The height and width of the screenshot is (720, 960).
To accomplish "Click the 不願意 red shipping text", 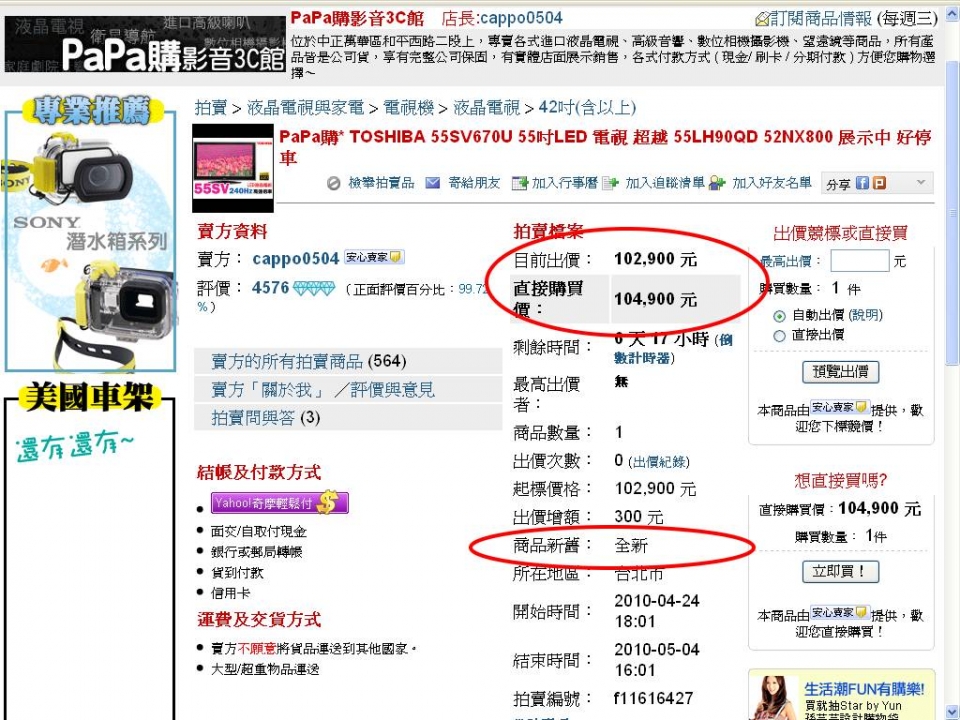I will tap(257, 648).
